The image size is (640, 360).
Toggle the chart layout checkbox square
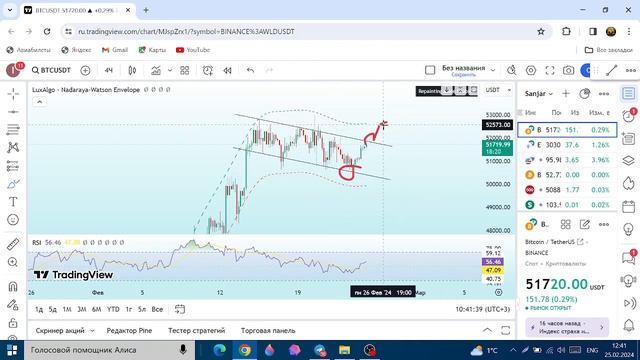pos(430,70)
